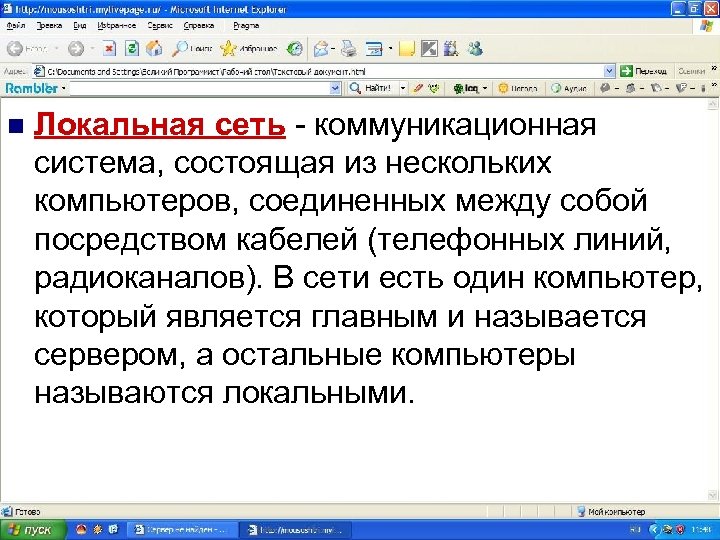This screenshot has height=540, width=720.
Task: Click red shield tray icon
Action: click(680, 530)
